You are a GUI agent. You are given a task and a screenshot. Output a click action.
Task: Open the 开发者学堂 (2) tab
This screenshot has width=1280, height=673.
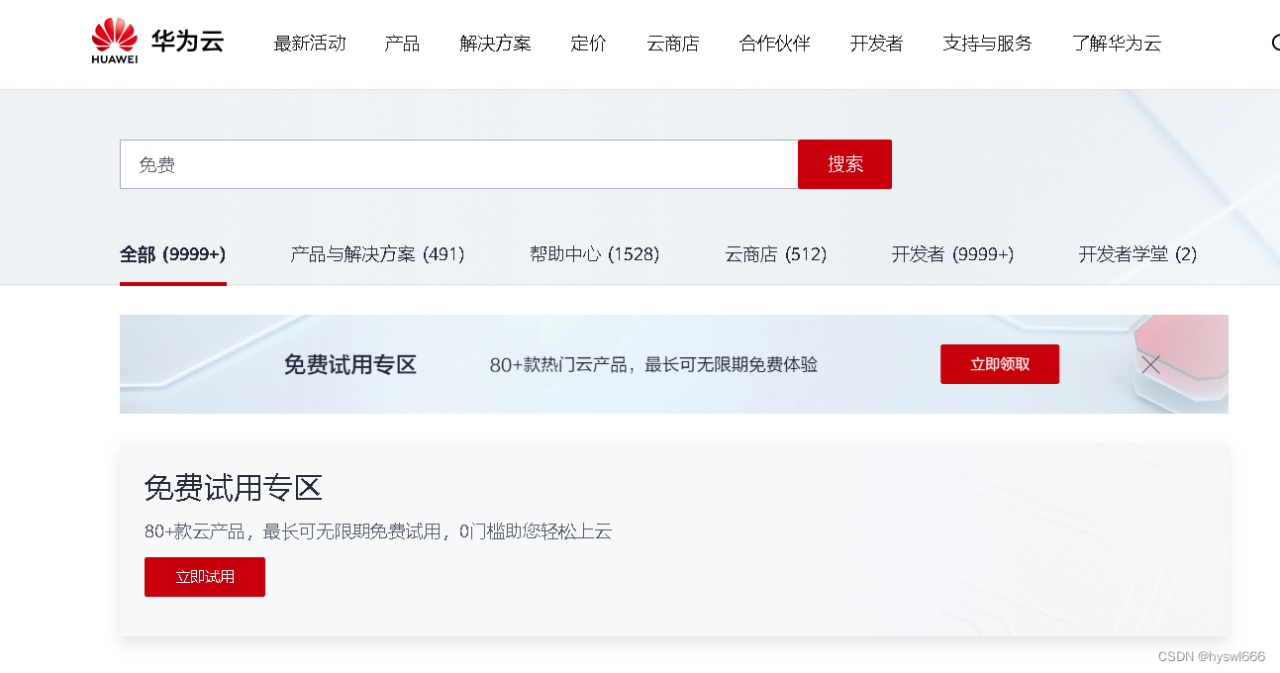tap(1138, 255)
